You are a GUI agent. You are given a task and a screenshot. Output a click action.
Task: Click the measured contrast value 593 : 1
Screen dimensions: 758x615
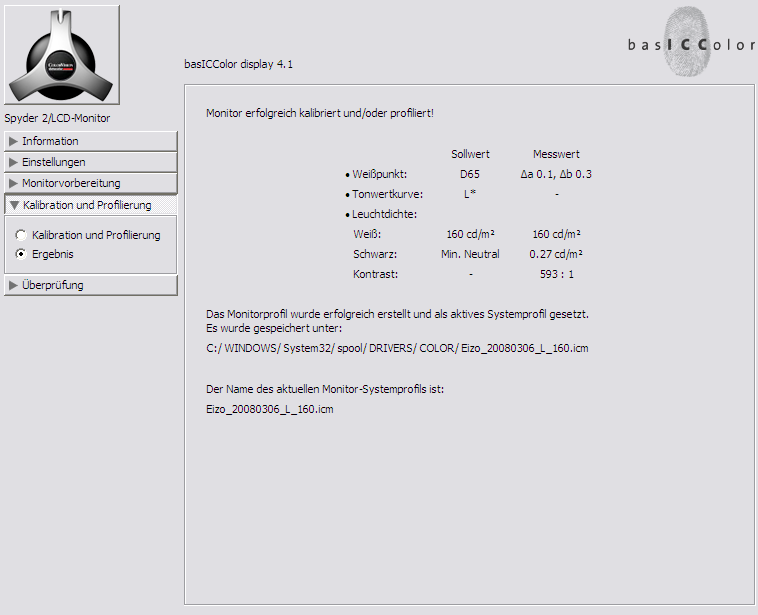pyautogui.click(x=555, y=273)
